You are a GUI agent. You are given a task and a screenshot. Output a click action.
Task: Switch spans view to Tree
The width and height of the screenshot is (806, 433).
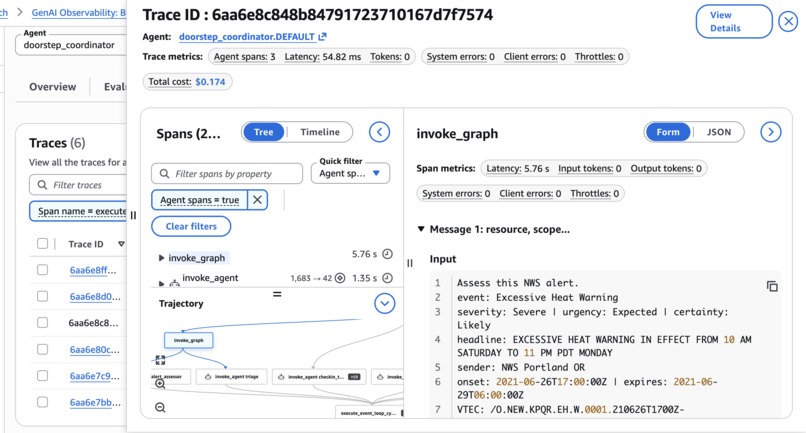coord(263,132)
